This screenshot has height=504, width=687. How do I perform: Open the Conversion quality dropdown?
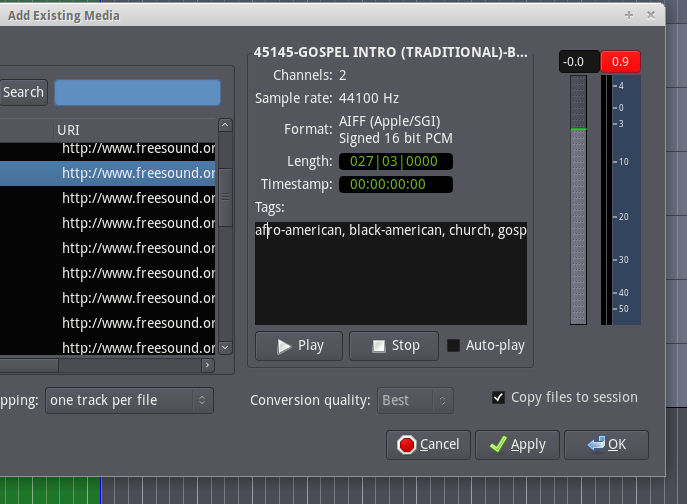(x=415, y=400)
